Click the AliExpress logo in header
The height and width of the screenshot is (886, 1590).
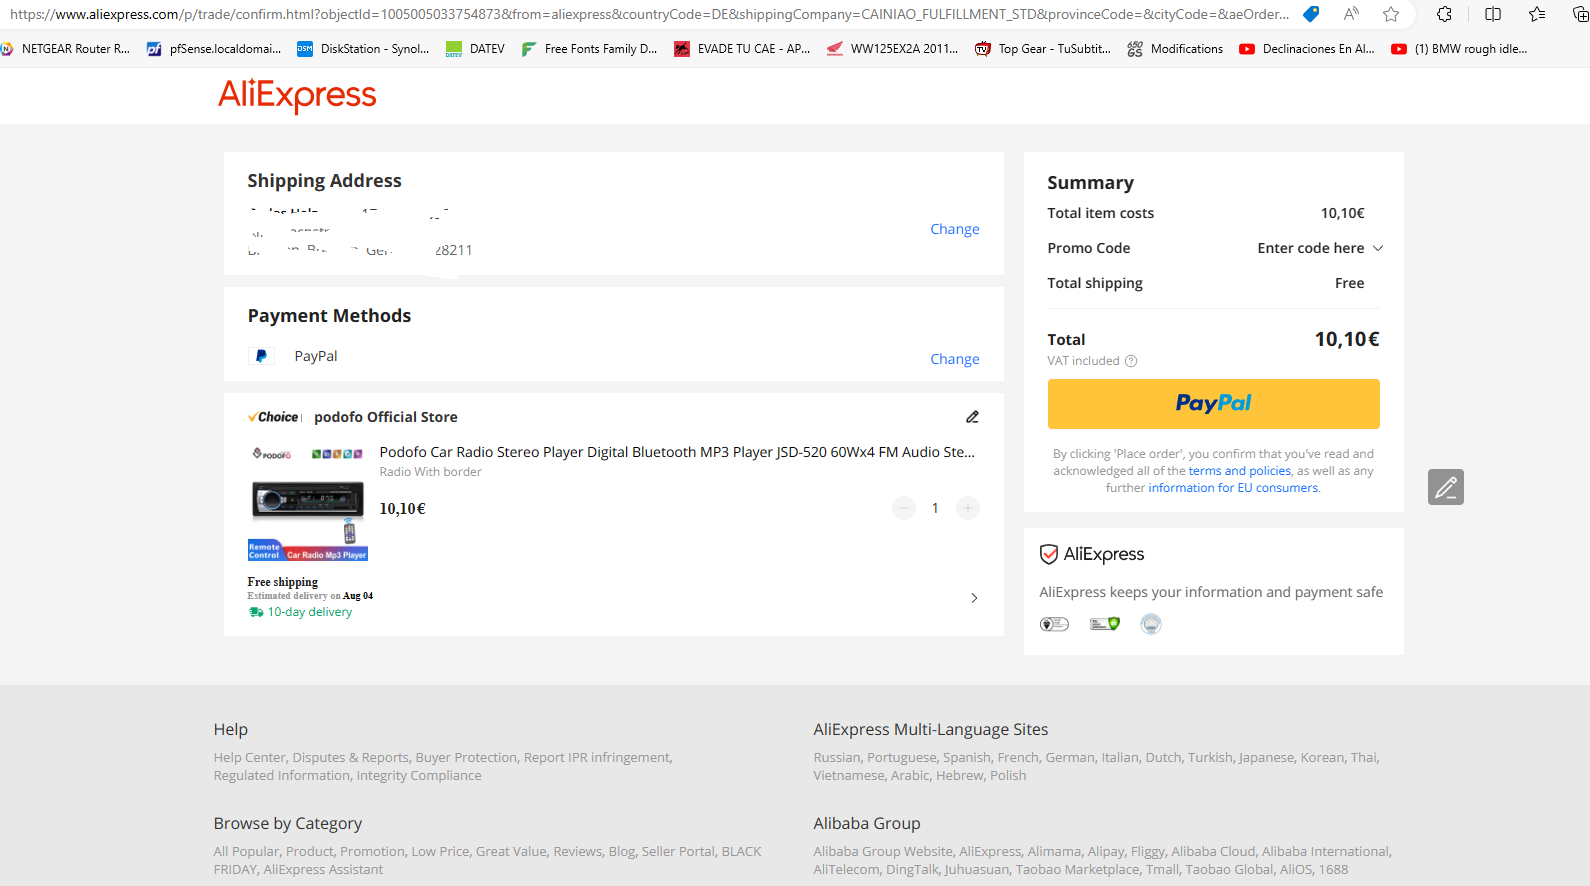coord(297,95)
